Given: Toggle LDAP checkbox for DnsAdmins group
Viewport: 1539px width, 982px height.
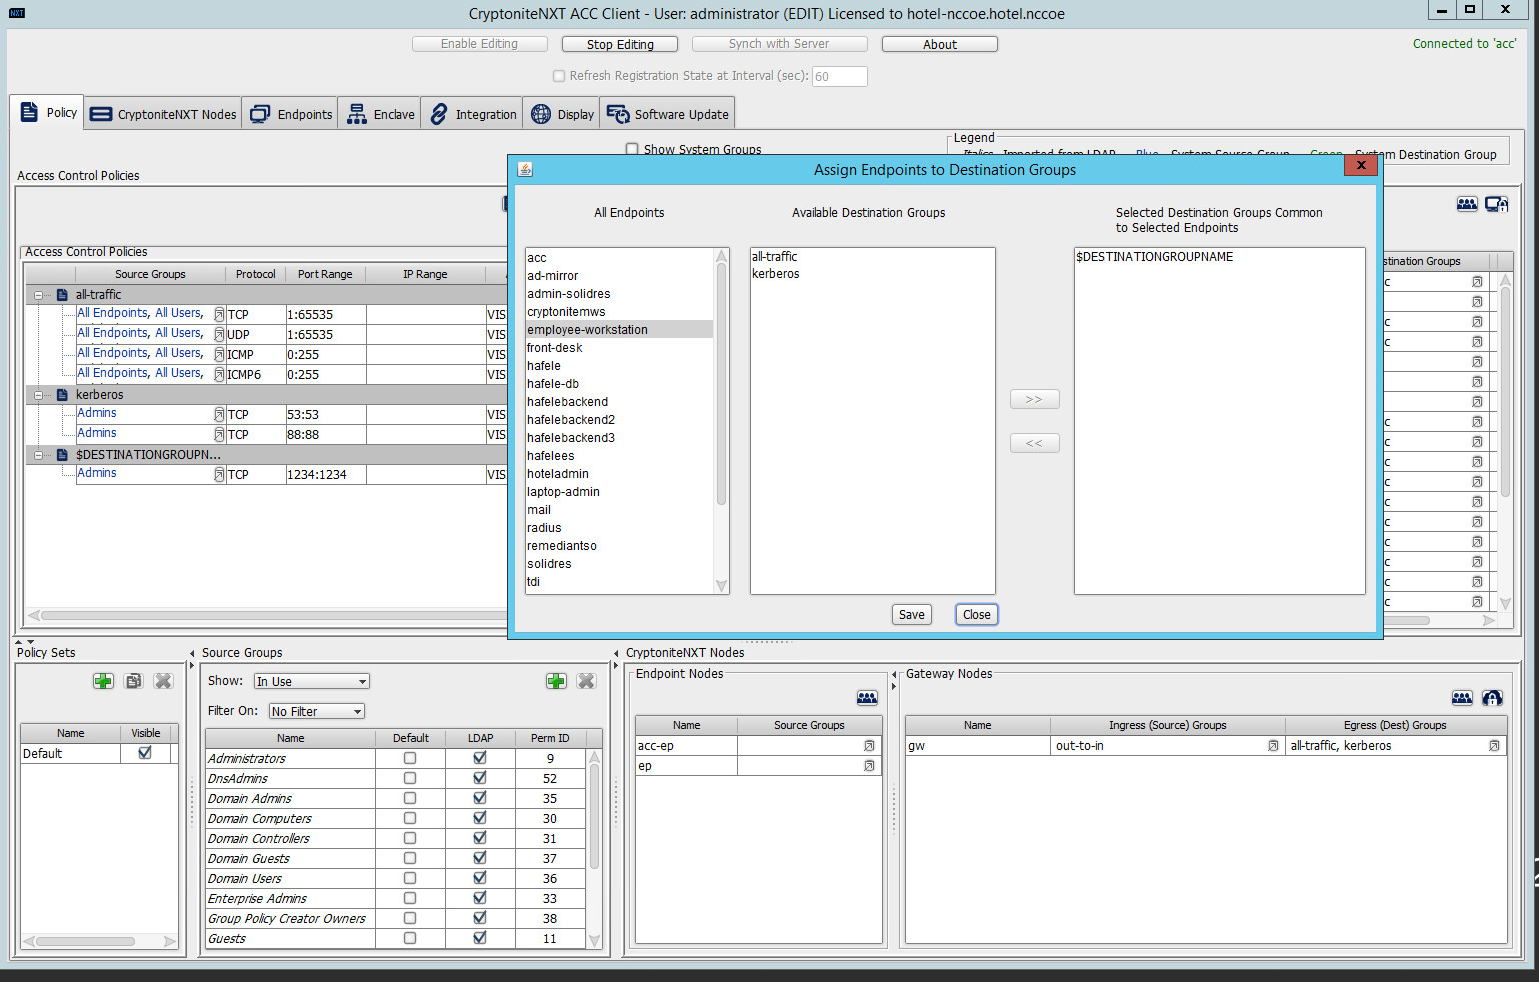Looking at the screenshot, I should 480,778.
